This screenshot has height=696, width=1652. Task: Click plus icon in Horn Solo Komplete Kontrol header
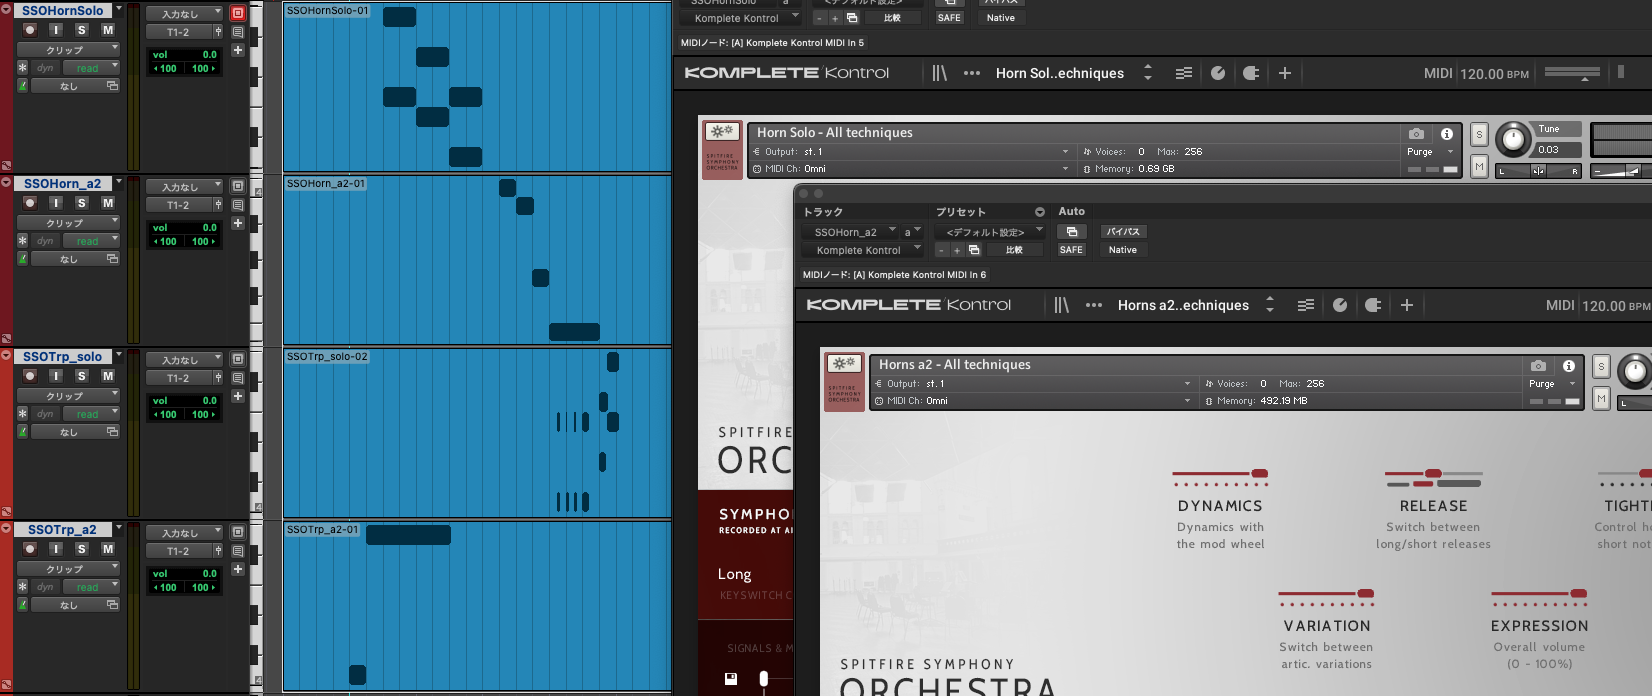click(x=1285, y=73)
